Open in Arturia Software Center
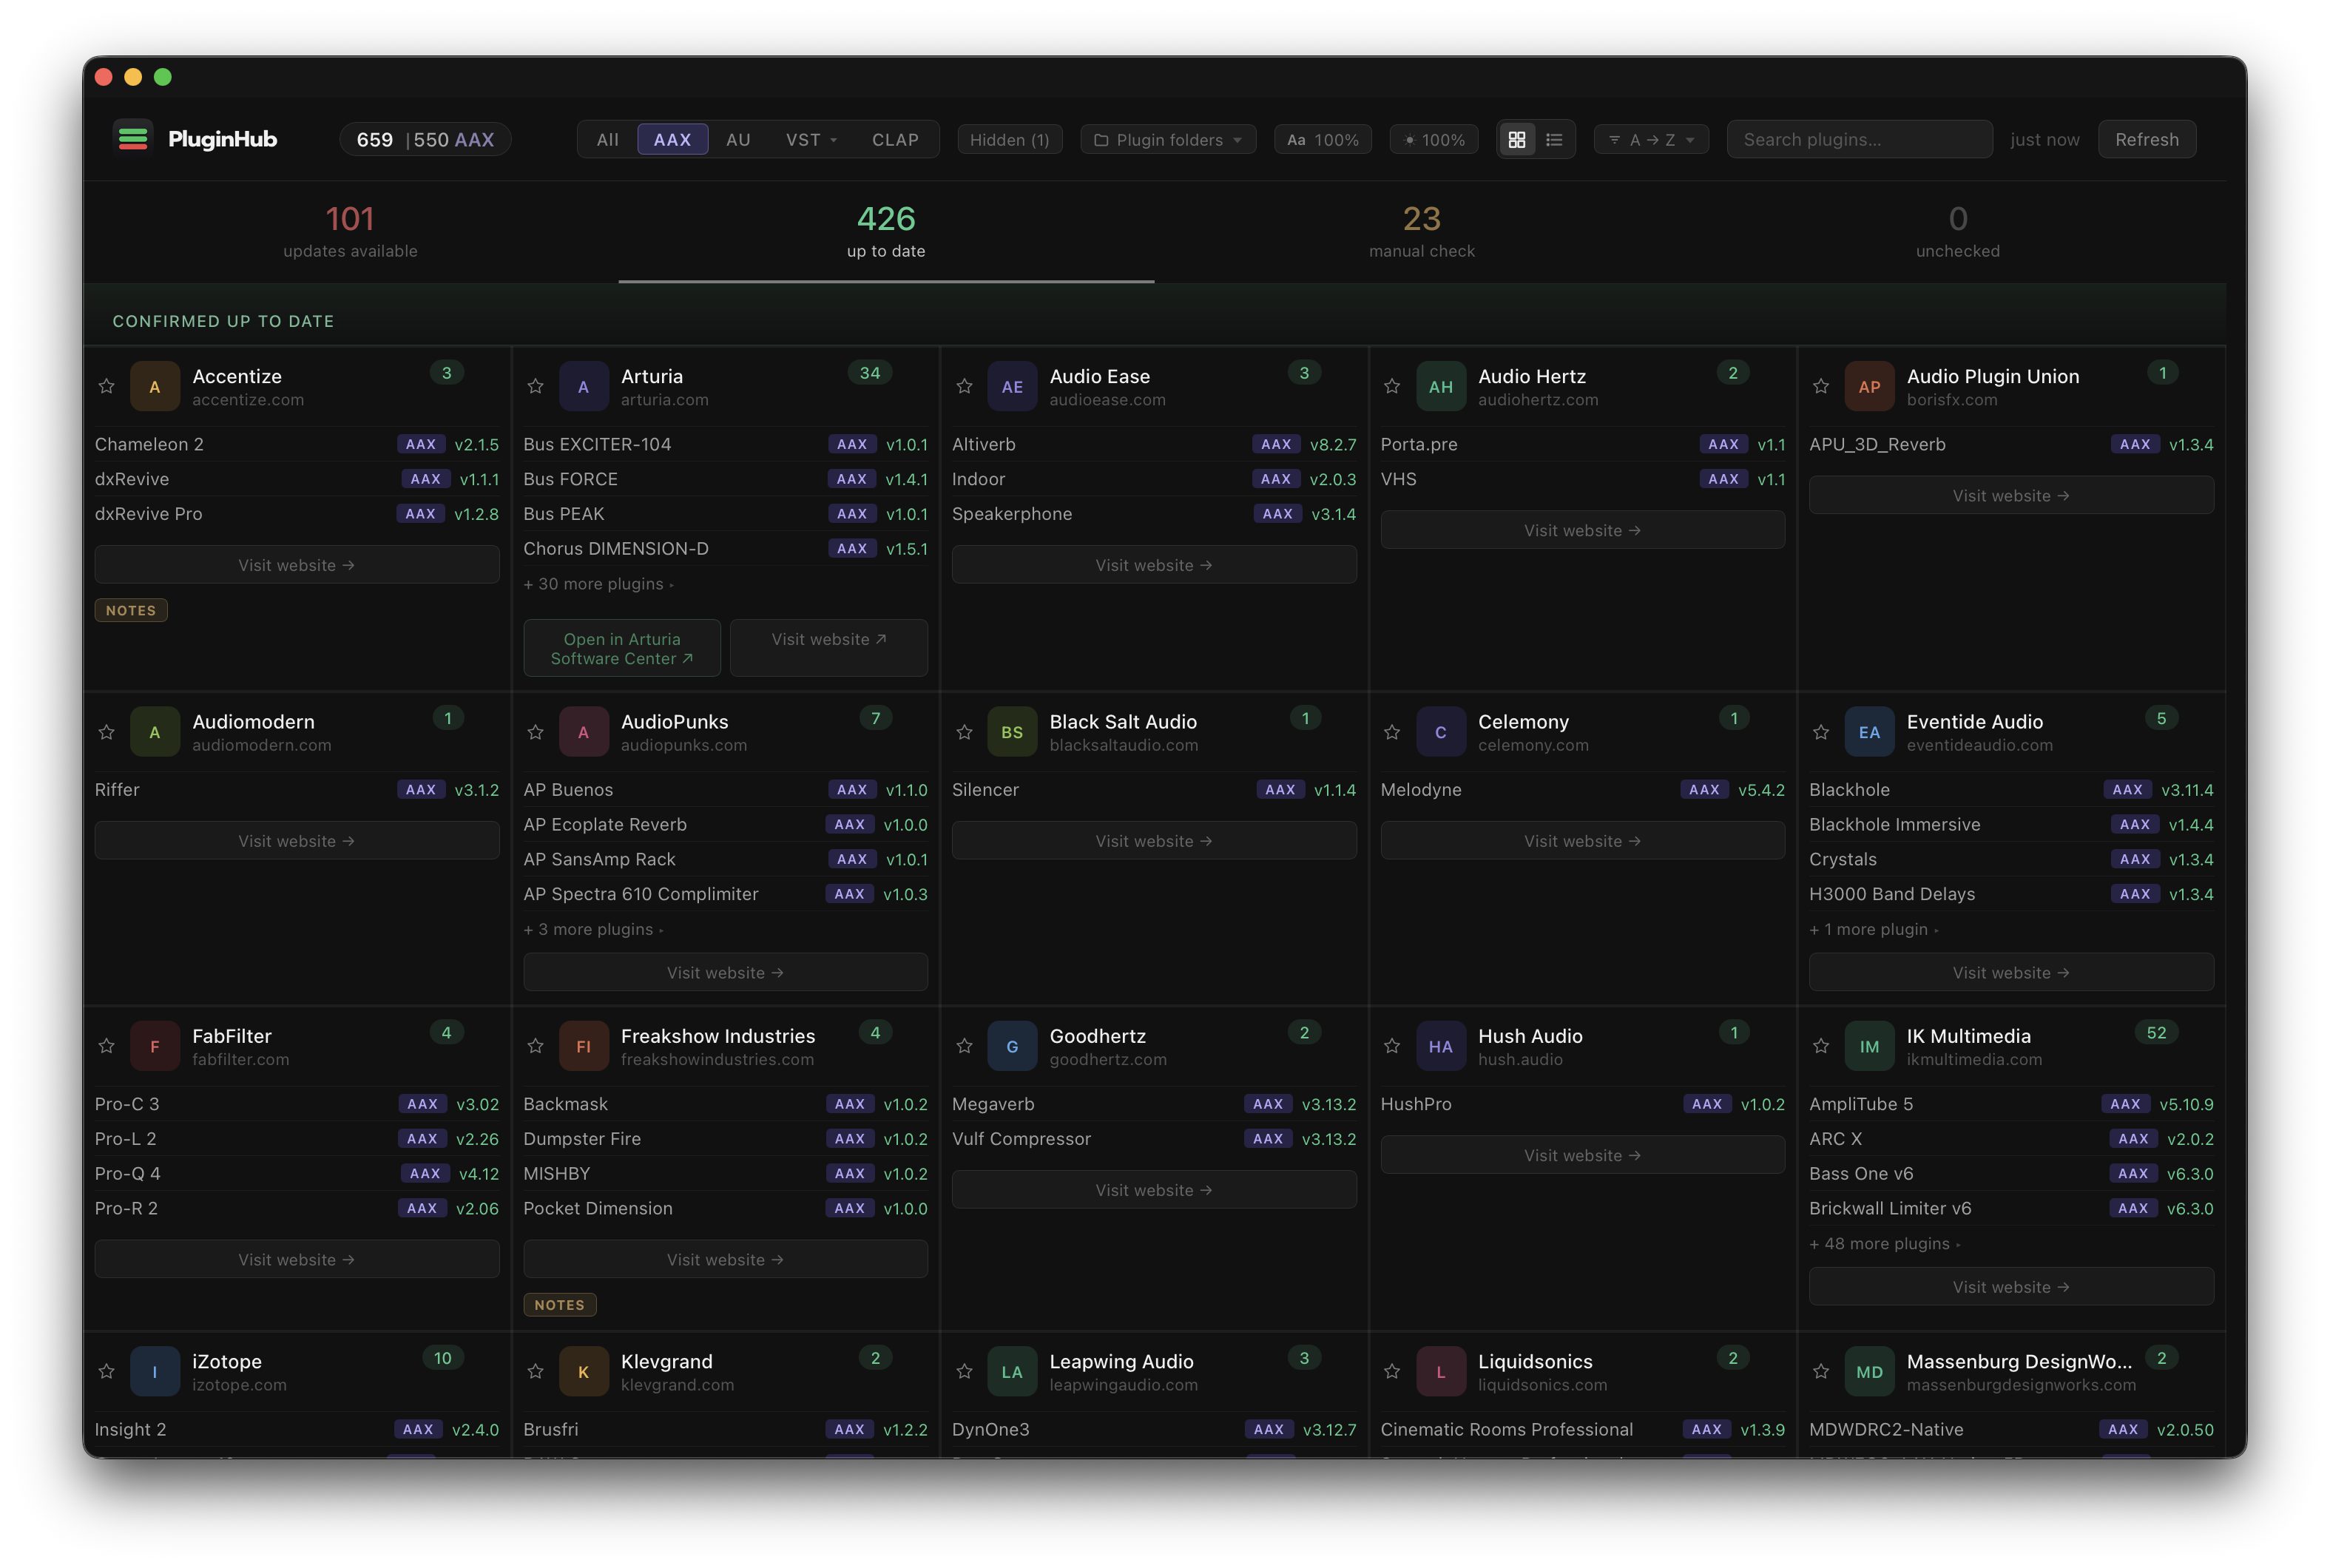Viewport: 2330px width, 1568px height. tap(622, 648)
